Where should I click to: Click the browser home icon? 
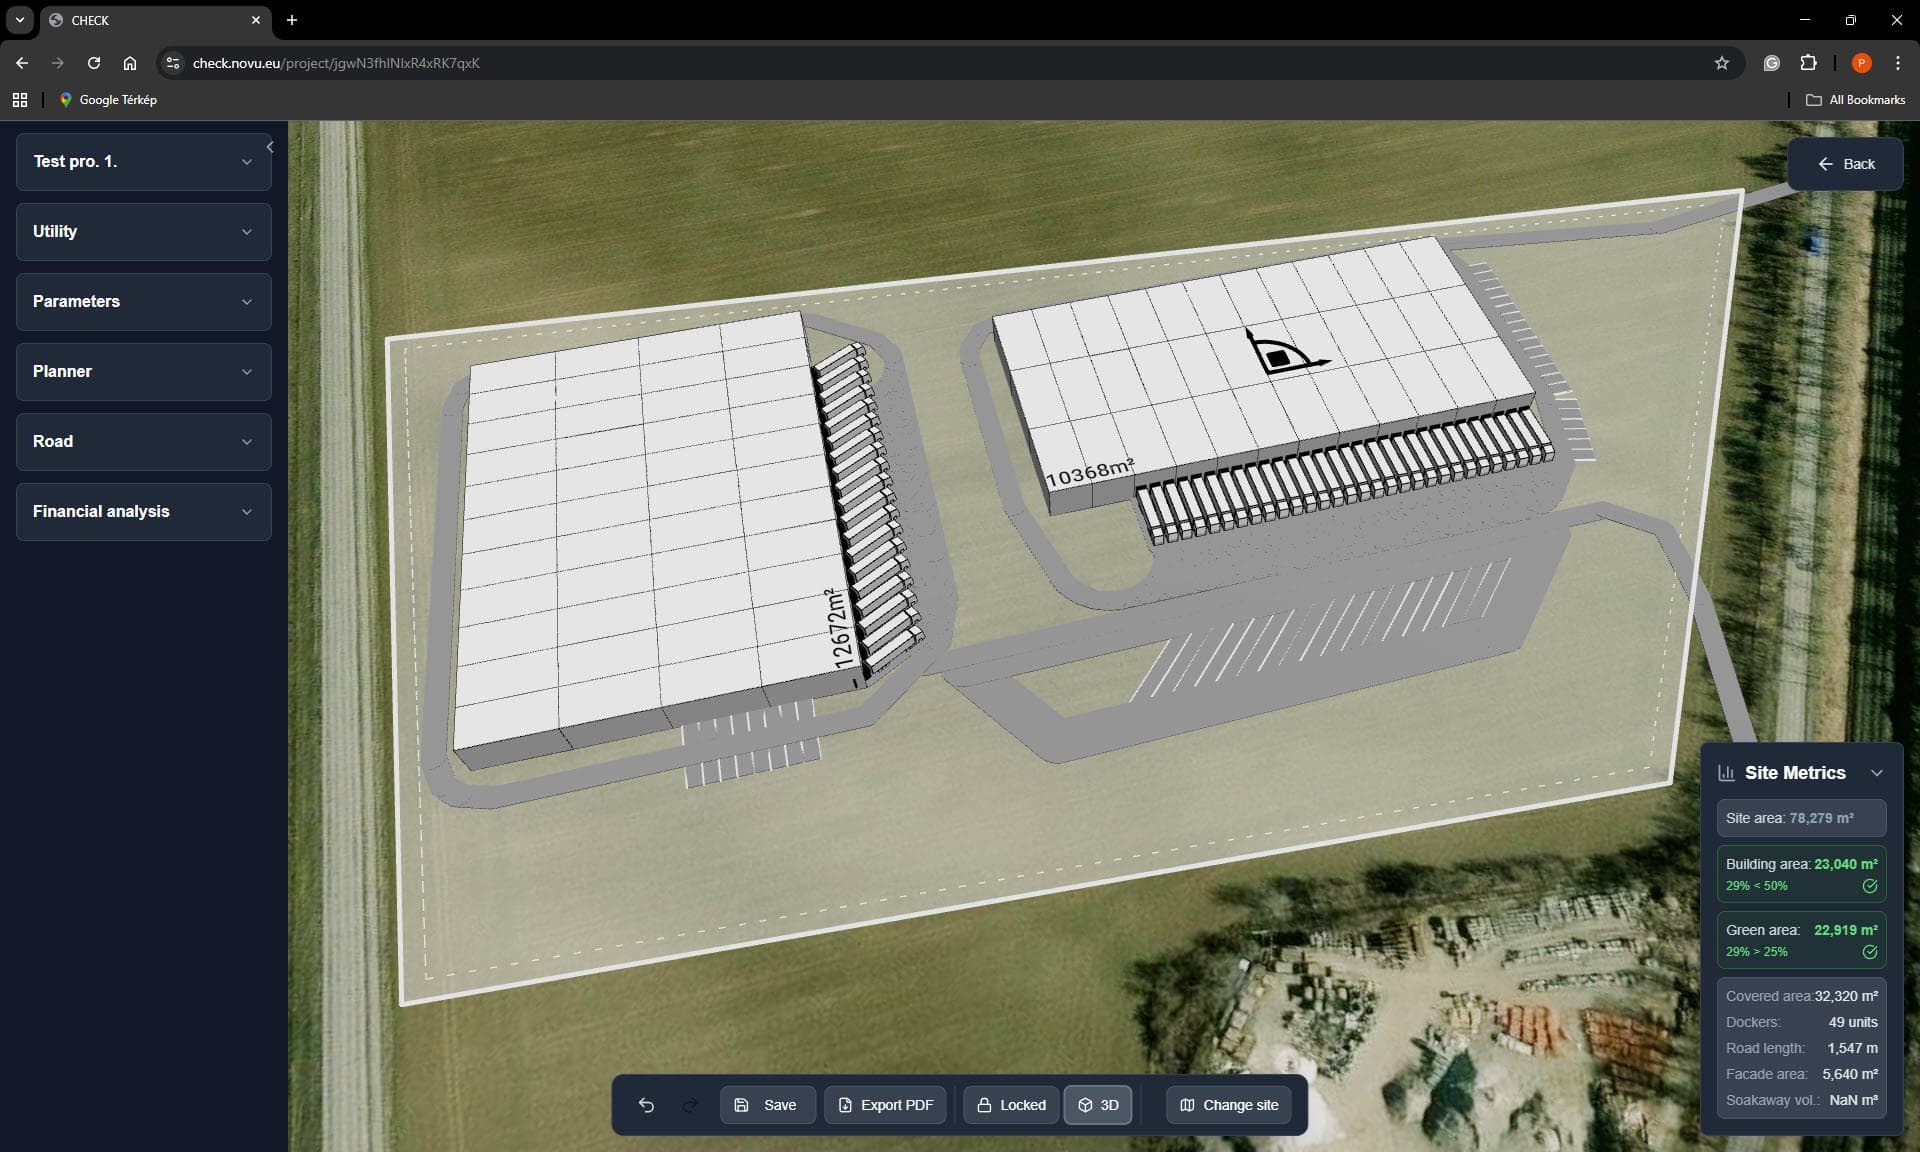click(x=130, y=63)
